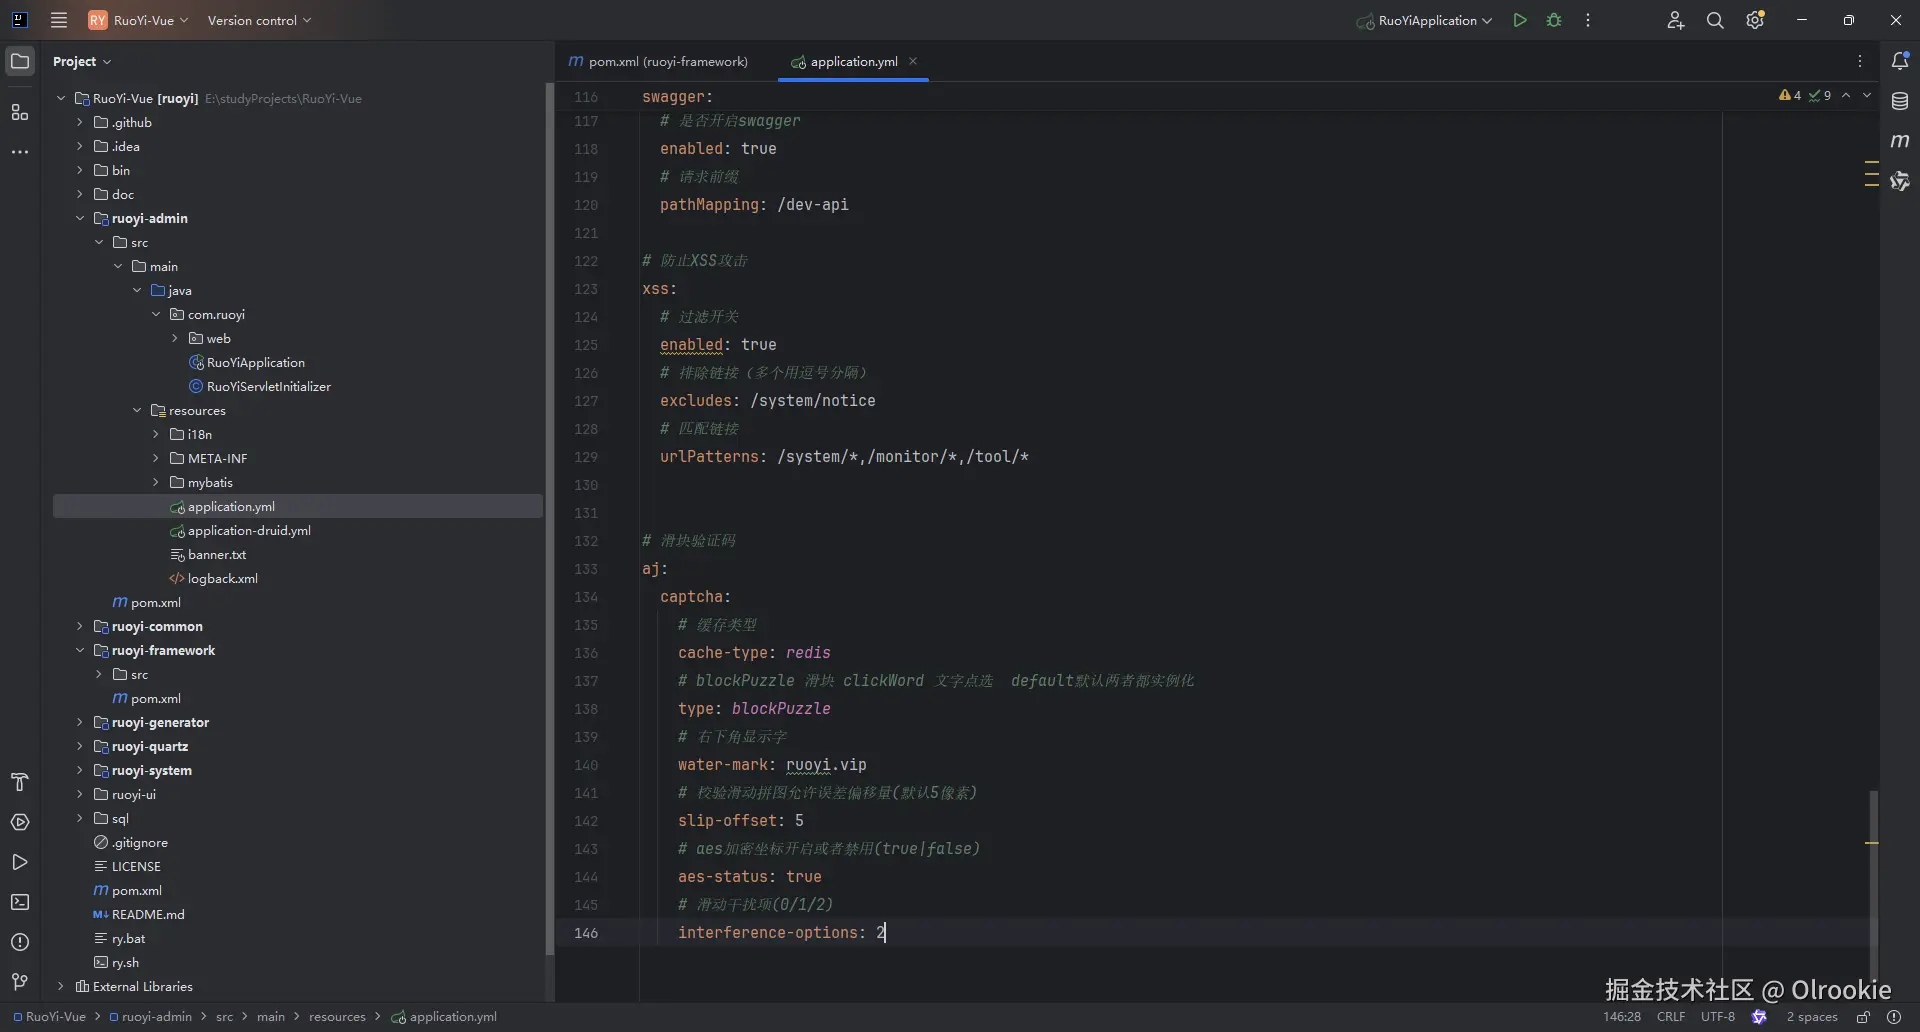Expand the ruoyi-common module folder

click(x=80, y=626)
